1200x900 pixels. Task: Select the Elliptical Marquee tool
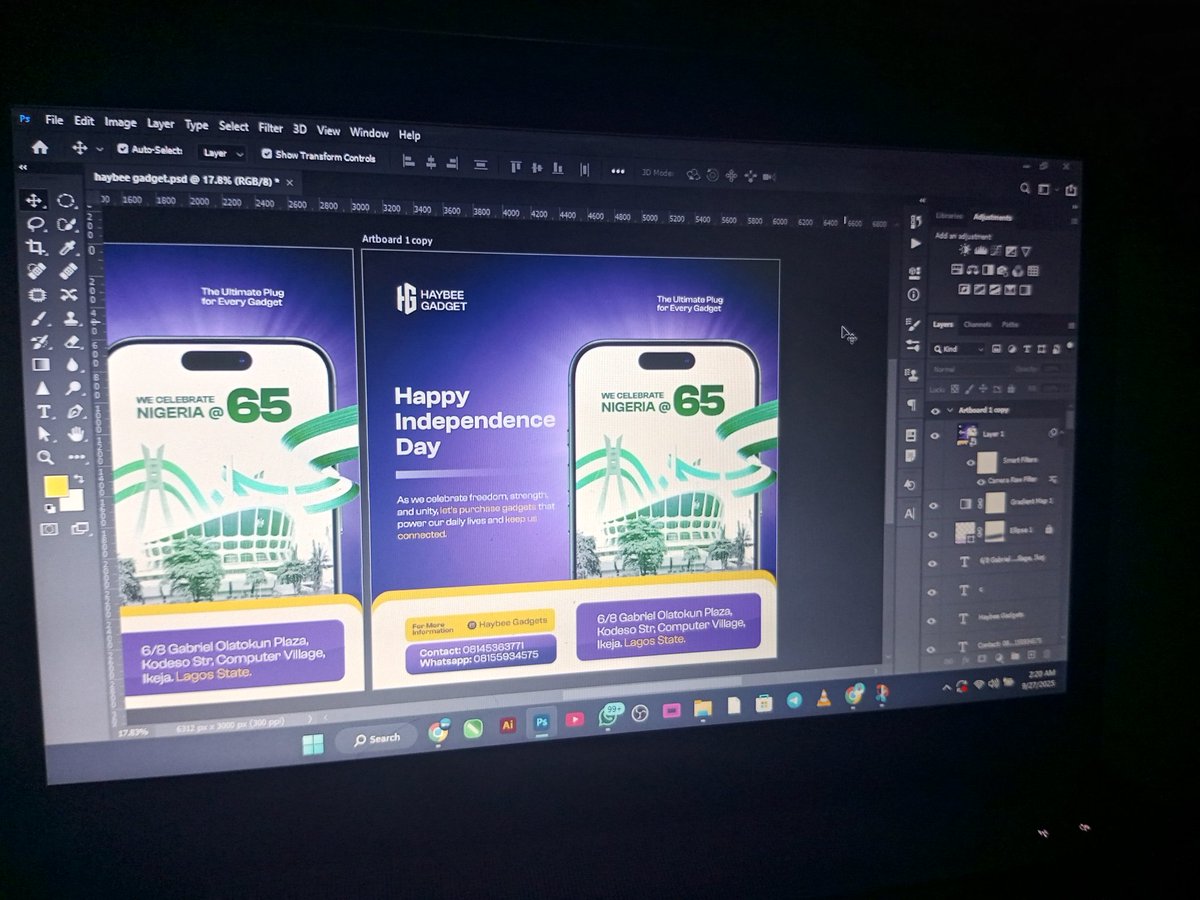(x=66, y=201)
